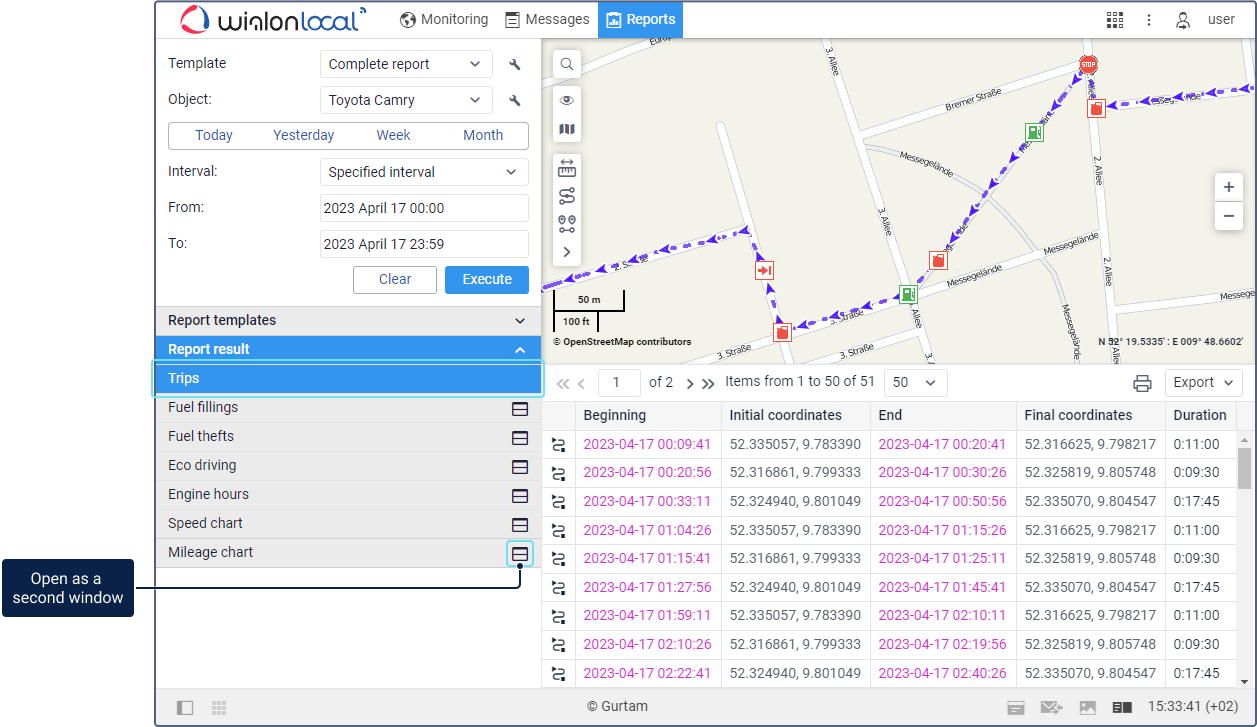
Task: Open the Export dropdown
Action: [1203, 383]
